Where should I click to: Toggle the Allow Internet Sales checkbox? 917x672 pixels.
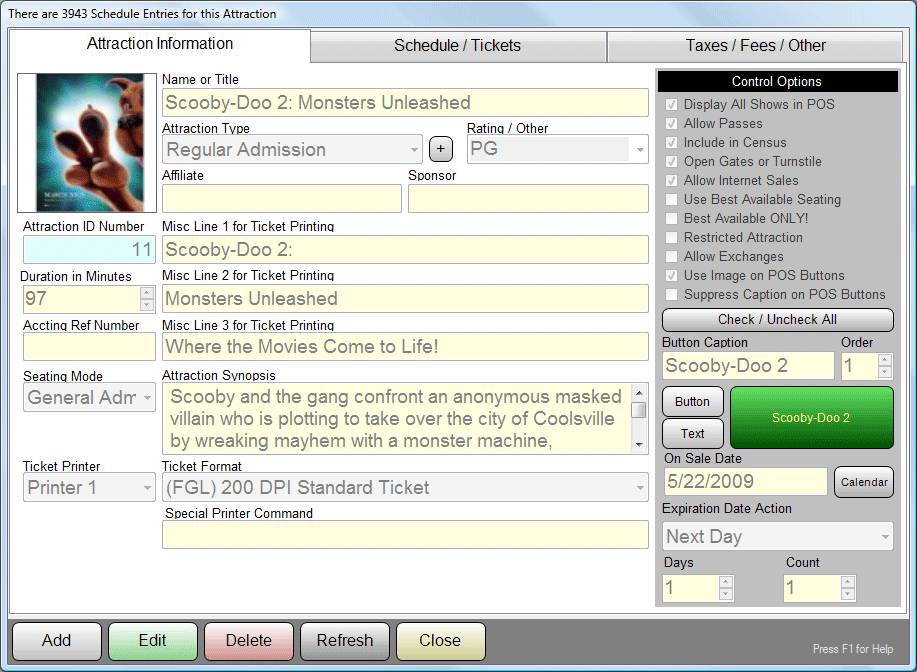(671, 181)
